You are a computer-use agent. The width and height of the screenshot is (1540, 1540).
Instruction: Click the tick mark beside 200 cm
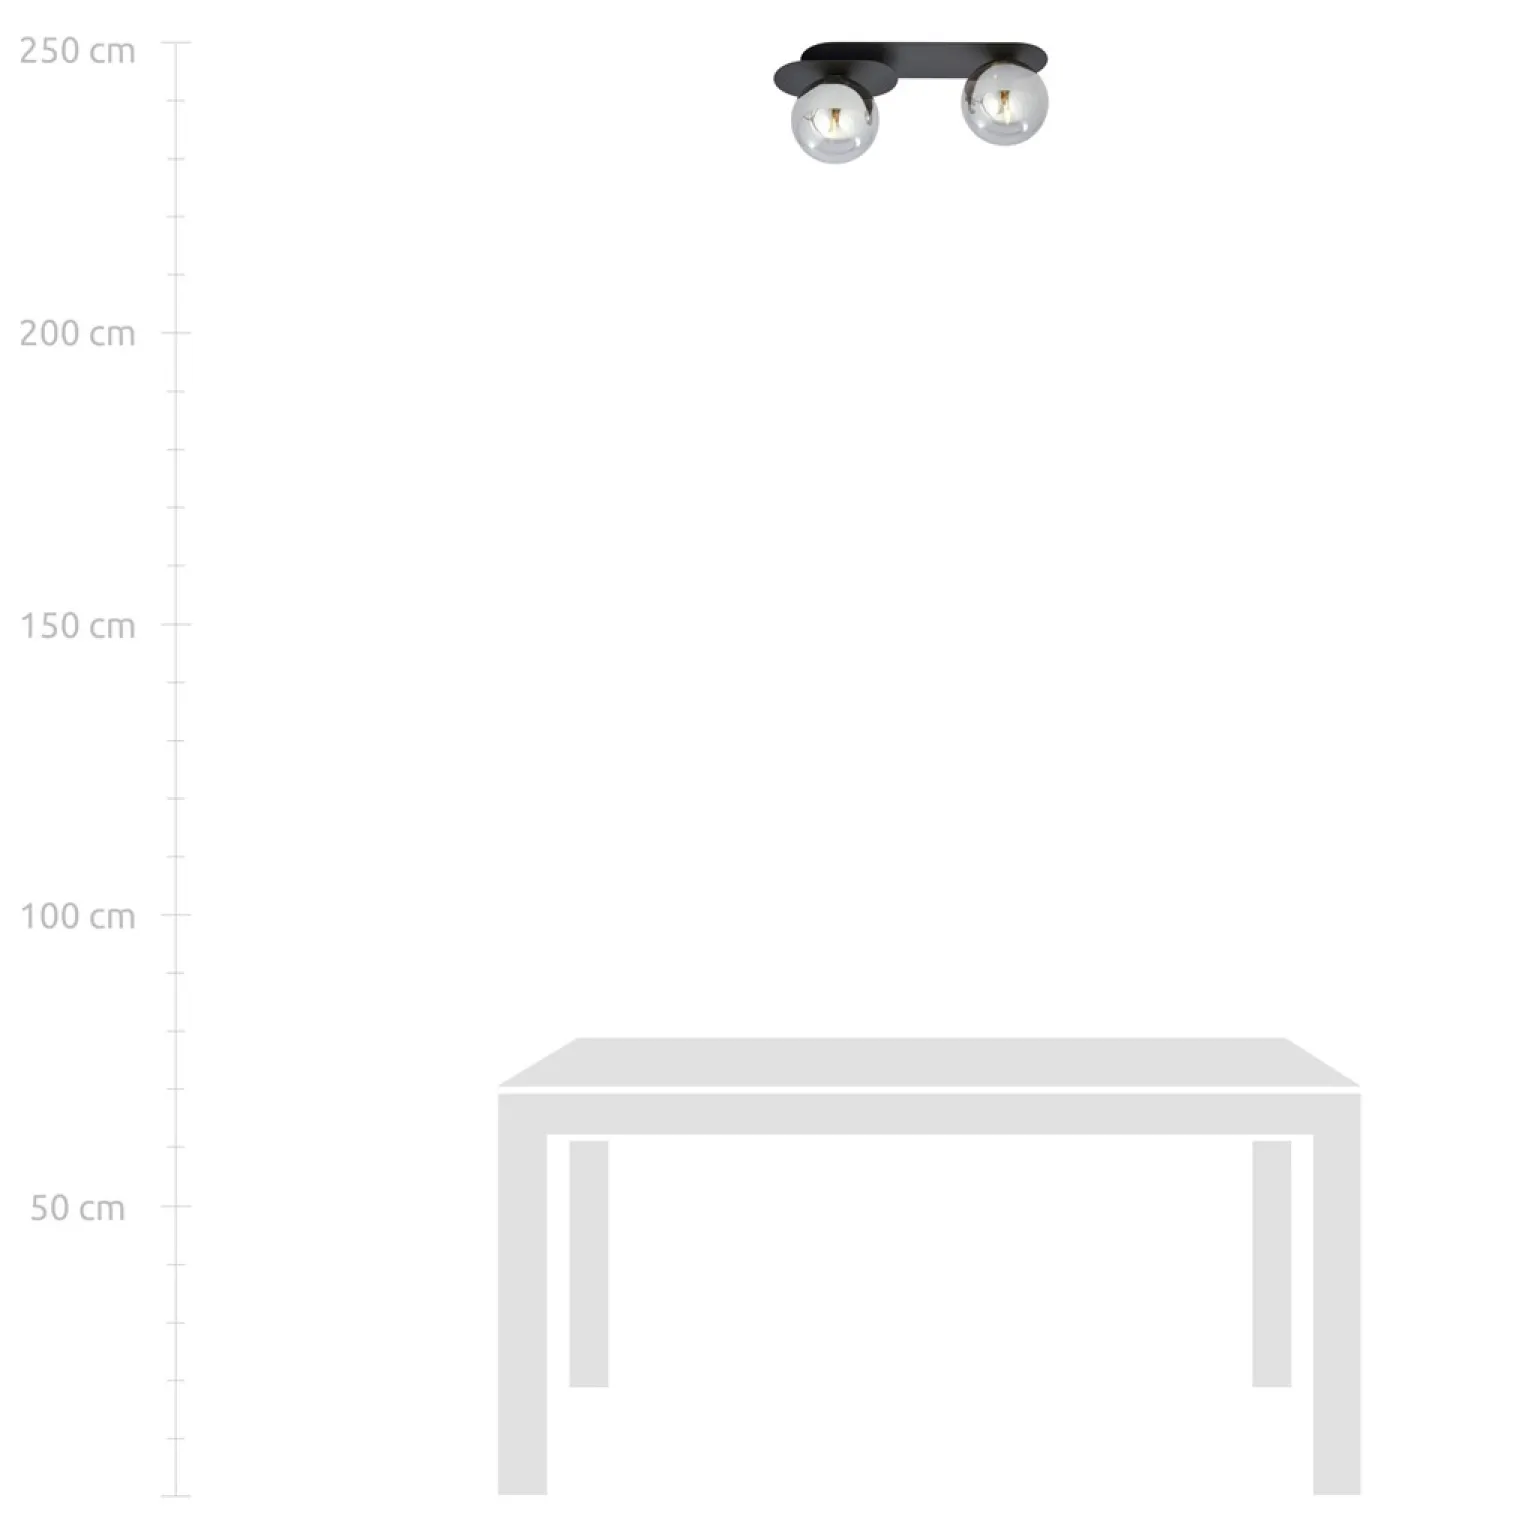[x=176, y=333]
